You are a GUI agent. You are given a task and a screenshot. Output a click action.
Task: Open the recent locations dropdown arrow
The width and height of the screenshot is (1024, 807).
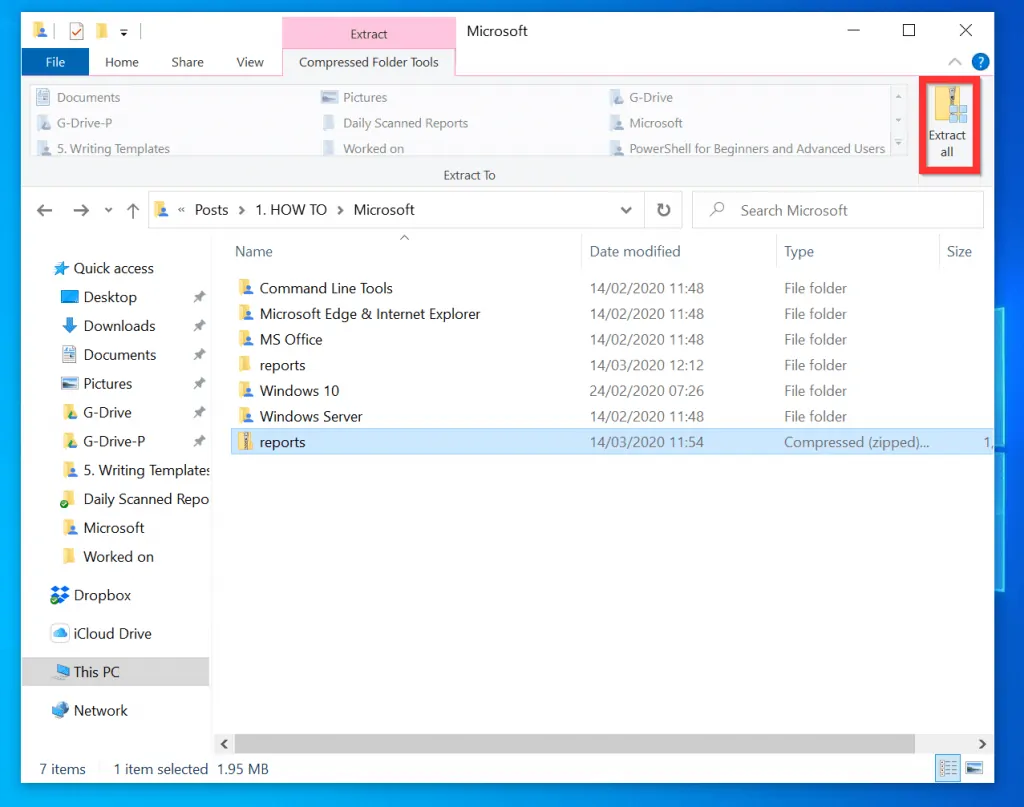pyautogui.click(x=108, y=211)
